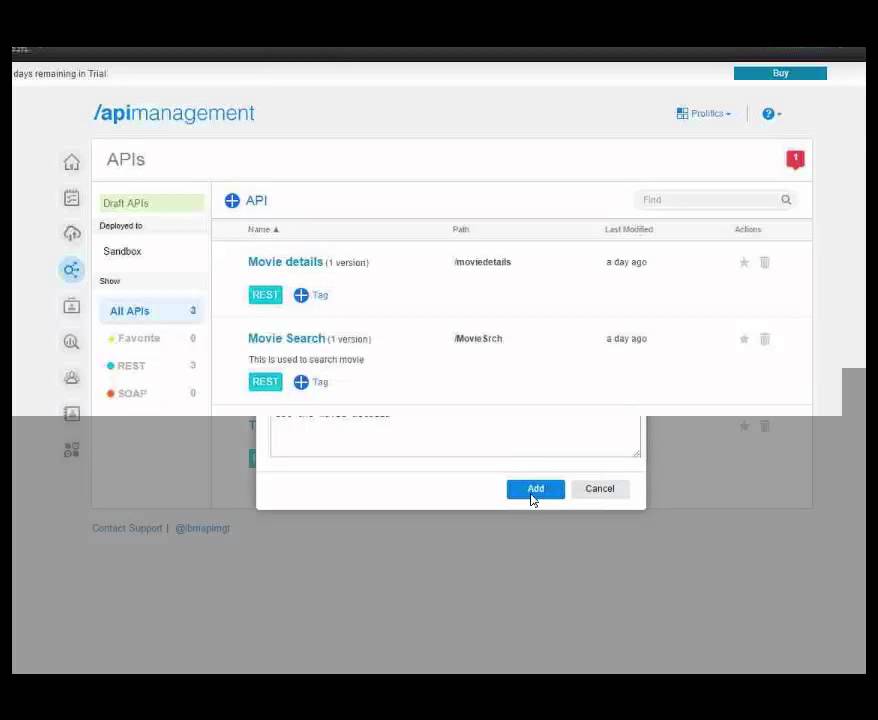Click the Actions column header
The width and height of the screenshot is (878, 720).
click(x=748, y=230)
